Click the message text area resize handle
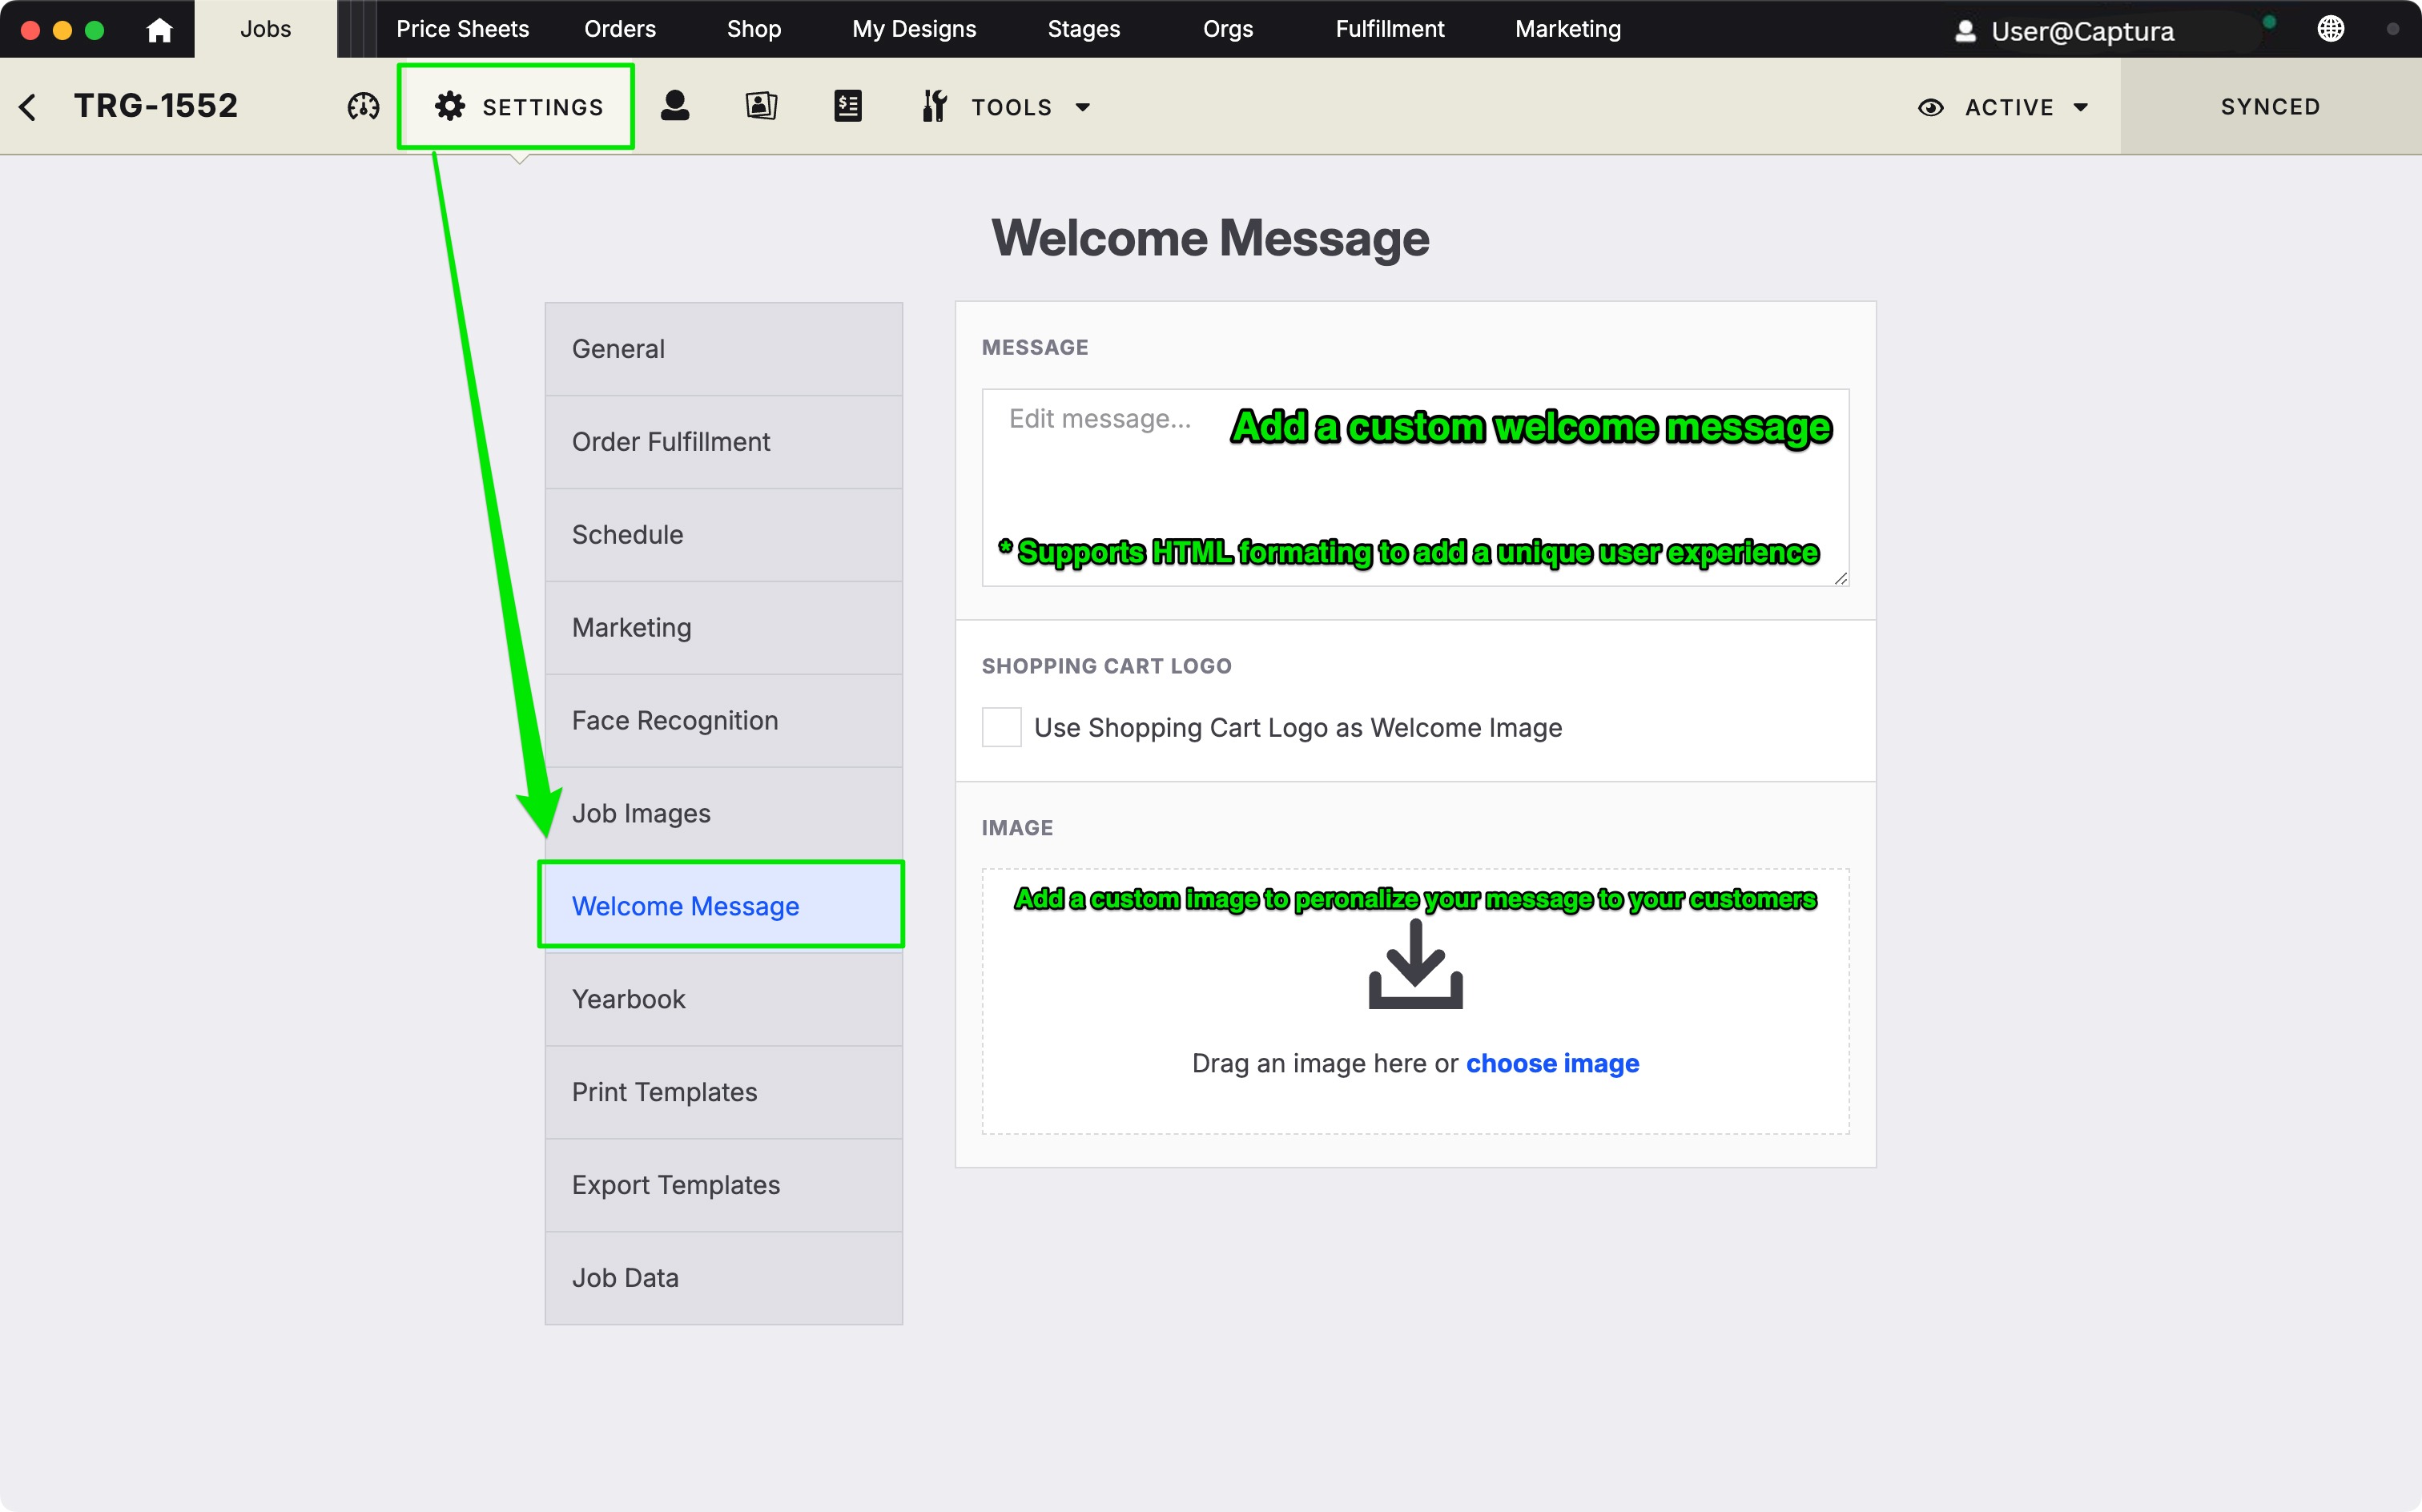Viewport: 2422px width, 1512px height. coord(1840,578)
